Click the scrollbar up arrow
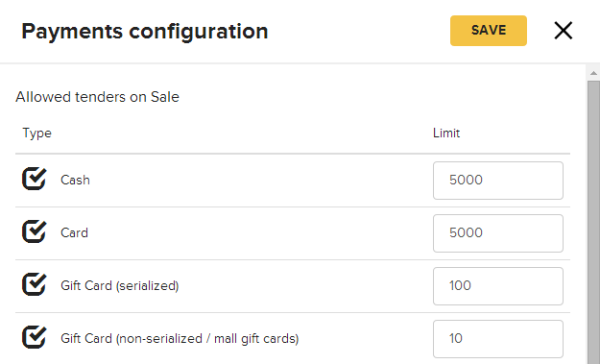The height and width of the screenshot is (364, 600). [x=593, y=73]
